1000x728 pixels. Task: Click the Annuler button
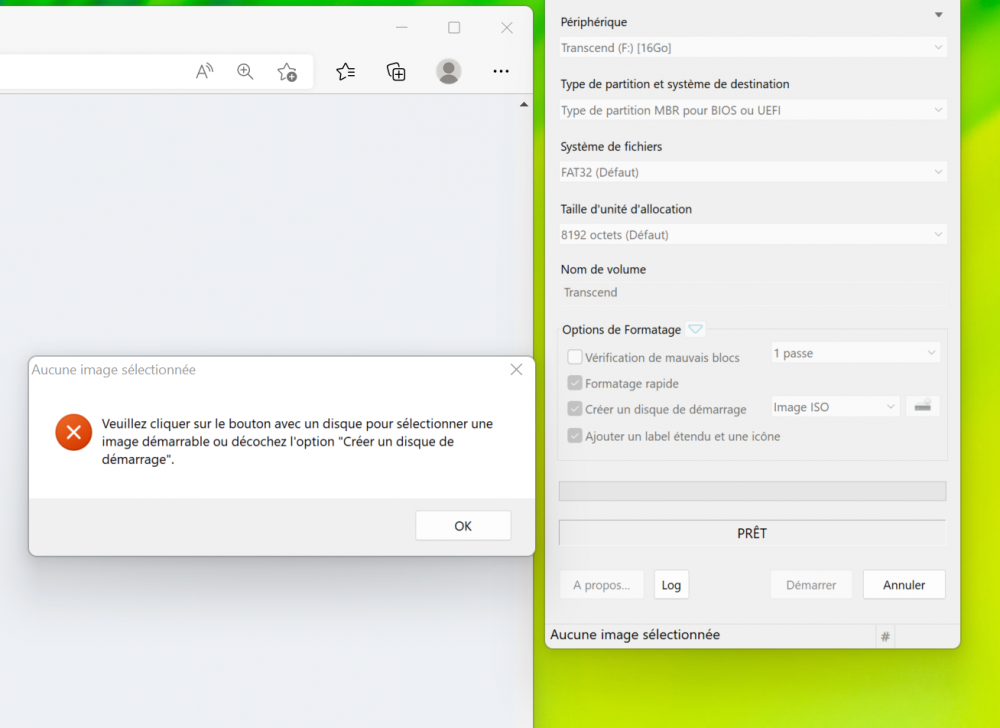(x=904, y=585)
